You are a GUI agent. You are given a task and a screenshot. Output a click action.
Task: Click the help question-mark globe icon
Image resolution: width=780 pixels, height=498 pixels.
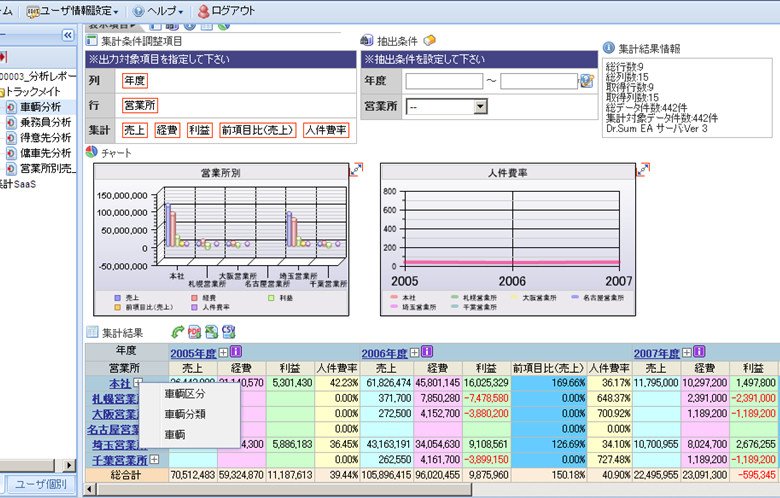click(x=139, y=11)
